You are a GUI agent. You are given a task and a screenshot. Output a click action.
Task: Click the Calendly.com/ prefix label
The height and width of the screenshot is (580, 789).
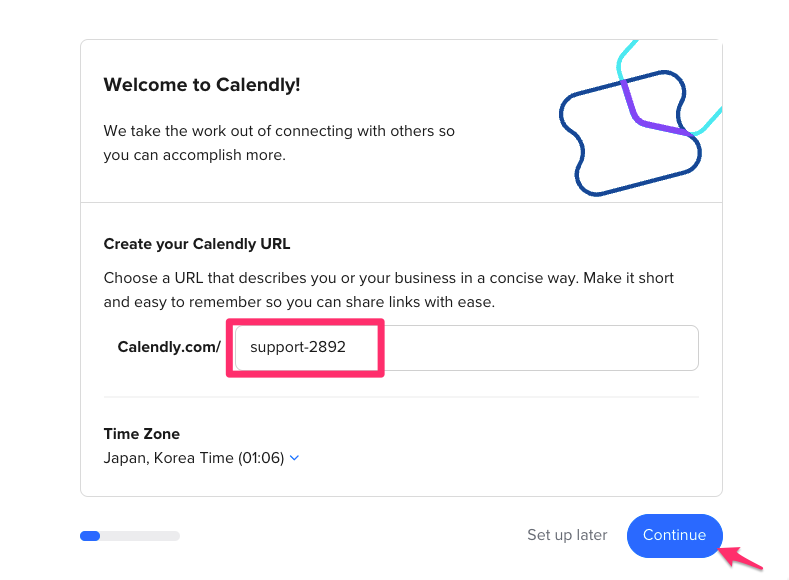[x=169, y=347]
